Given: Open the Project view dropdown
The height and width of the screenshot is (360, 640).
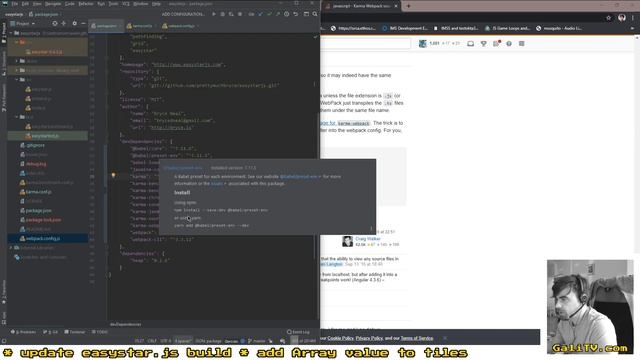Looking at the screenshot, I should 23,24.
